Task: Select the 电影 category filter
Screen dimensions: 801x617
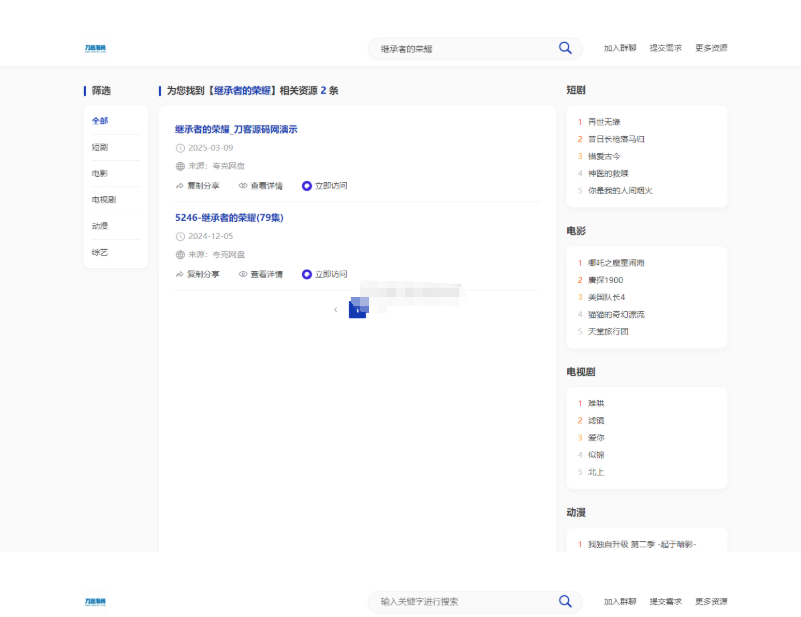Action: click(x=99, y=172)
